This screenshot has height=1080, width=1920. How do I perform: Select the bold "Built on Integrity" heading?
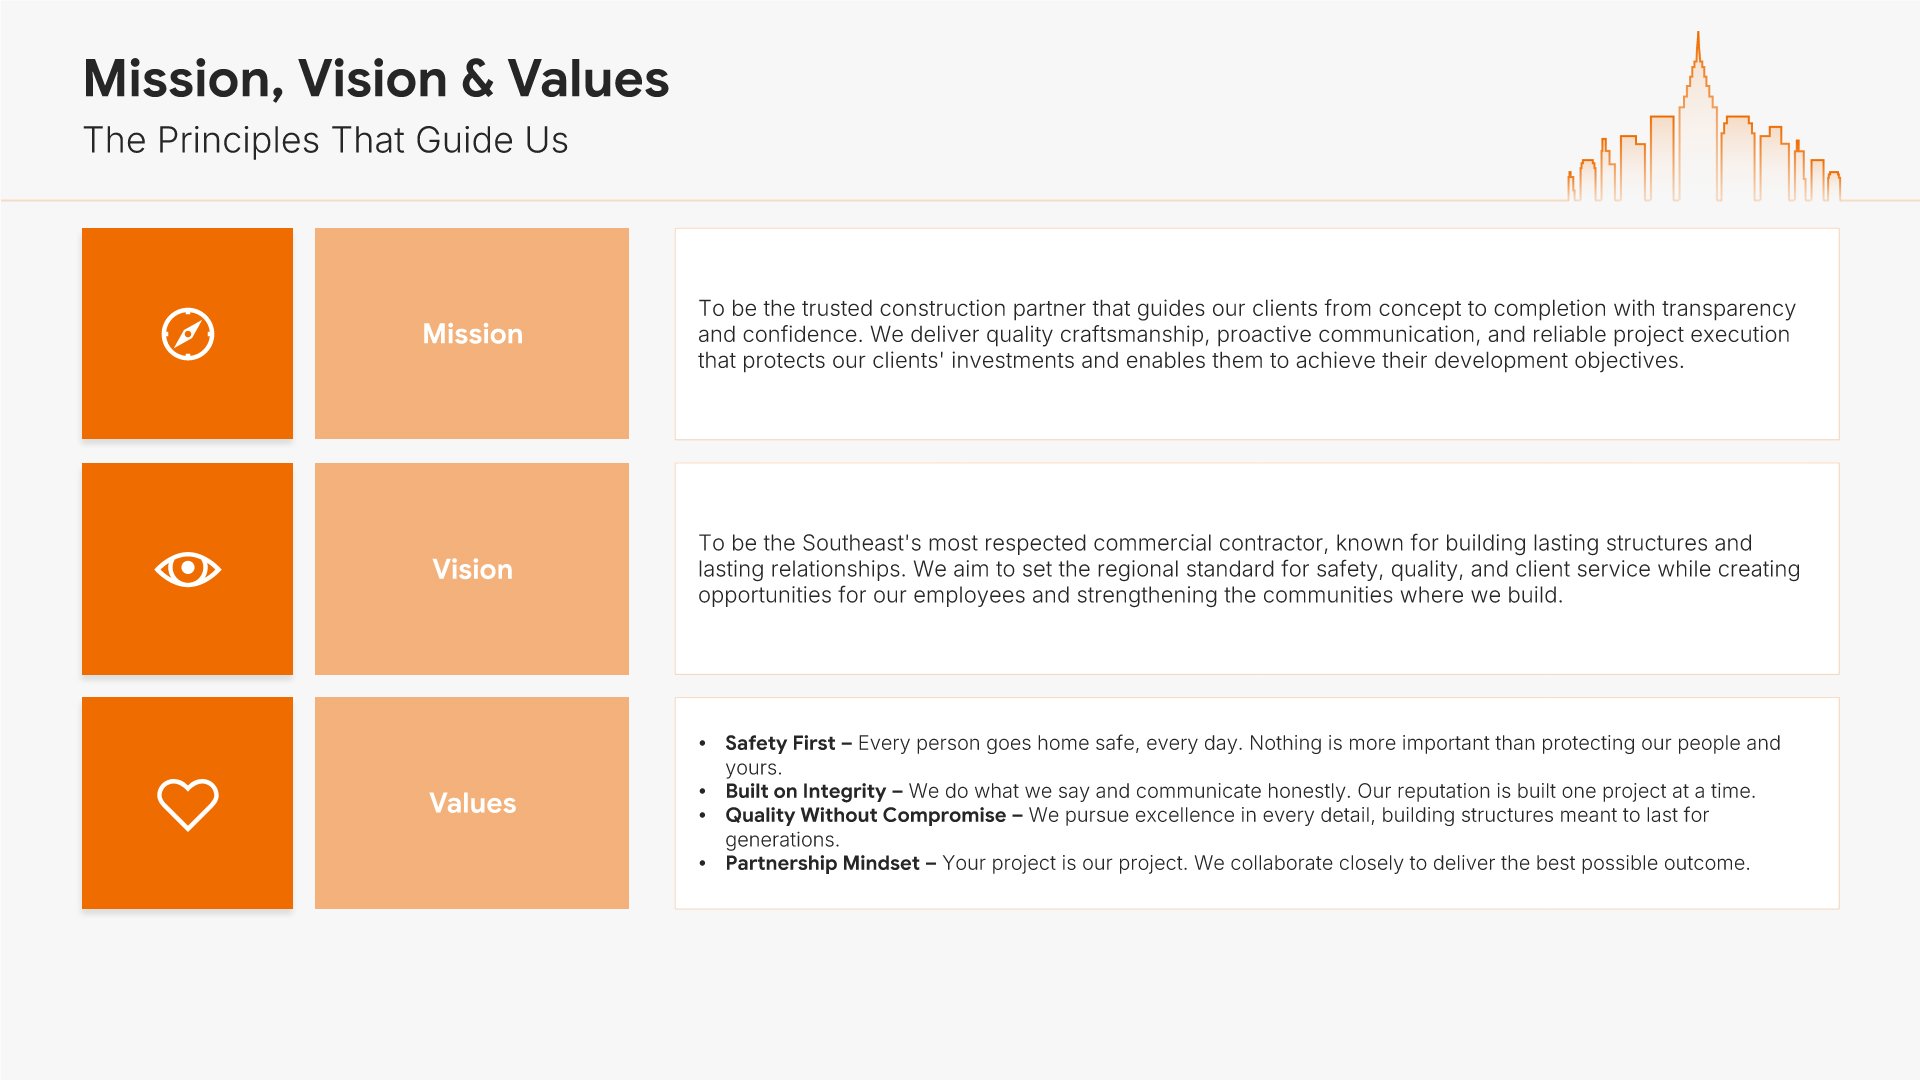coord(806,791)
